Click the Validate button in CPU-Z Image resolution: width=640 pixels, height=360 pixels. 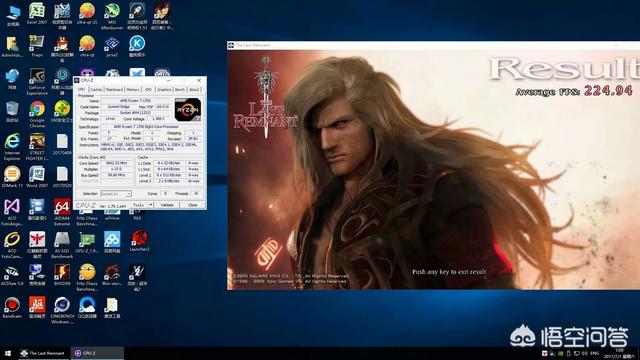tap(167, 205)
